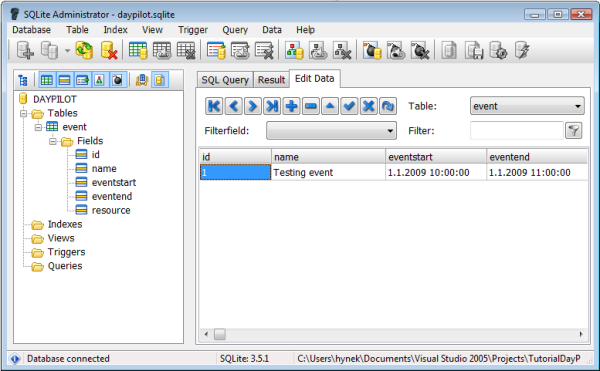Insert a record with the plus button
The height and width of the screenshot is (371, 600).
point(291,106)
